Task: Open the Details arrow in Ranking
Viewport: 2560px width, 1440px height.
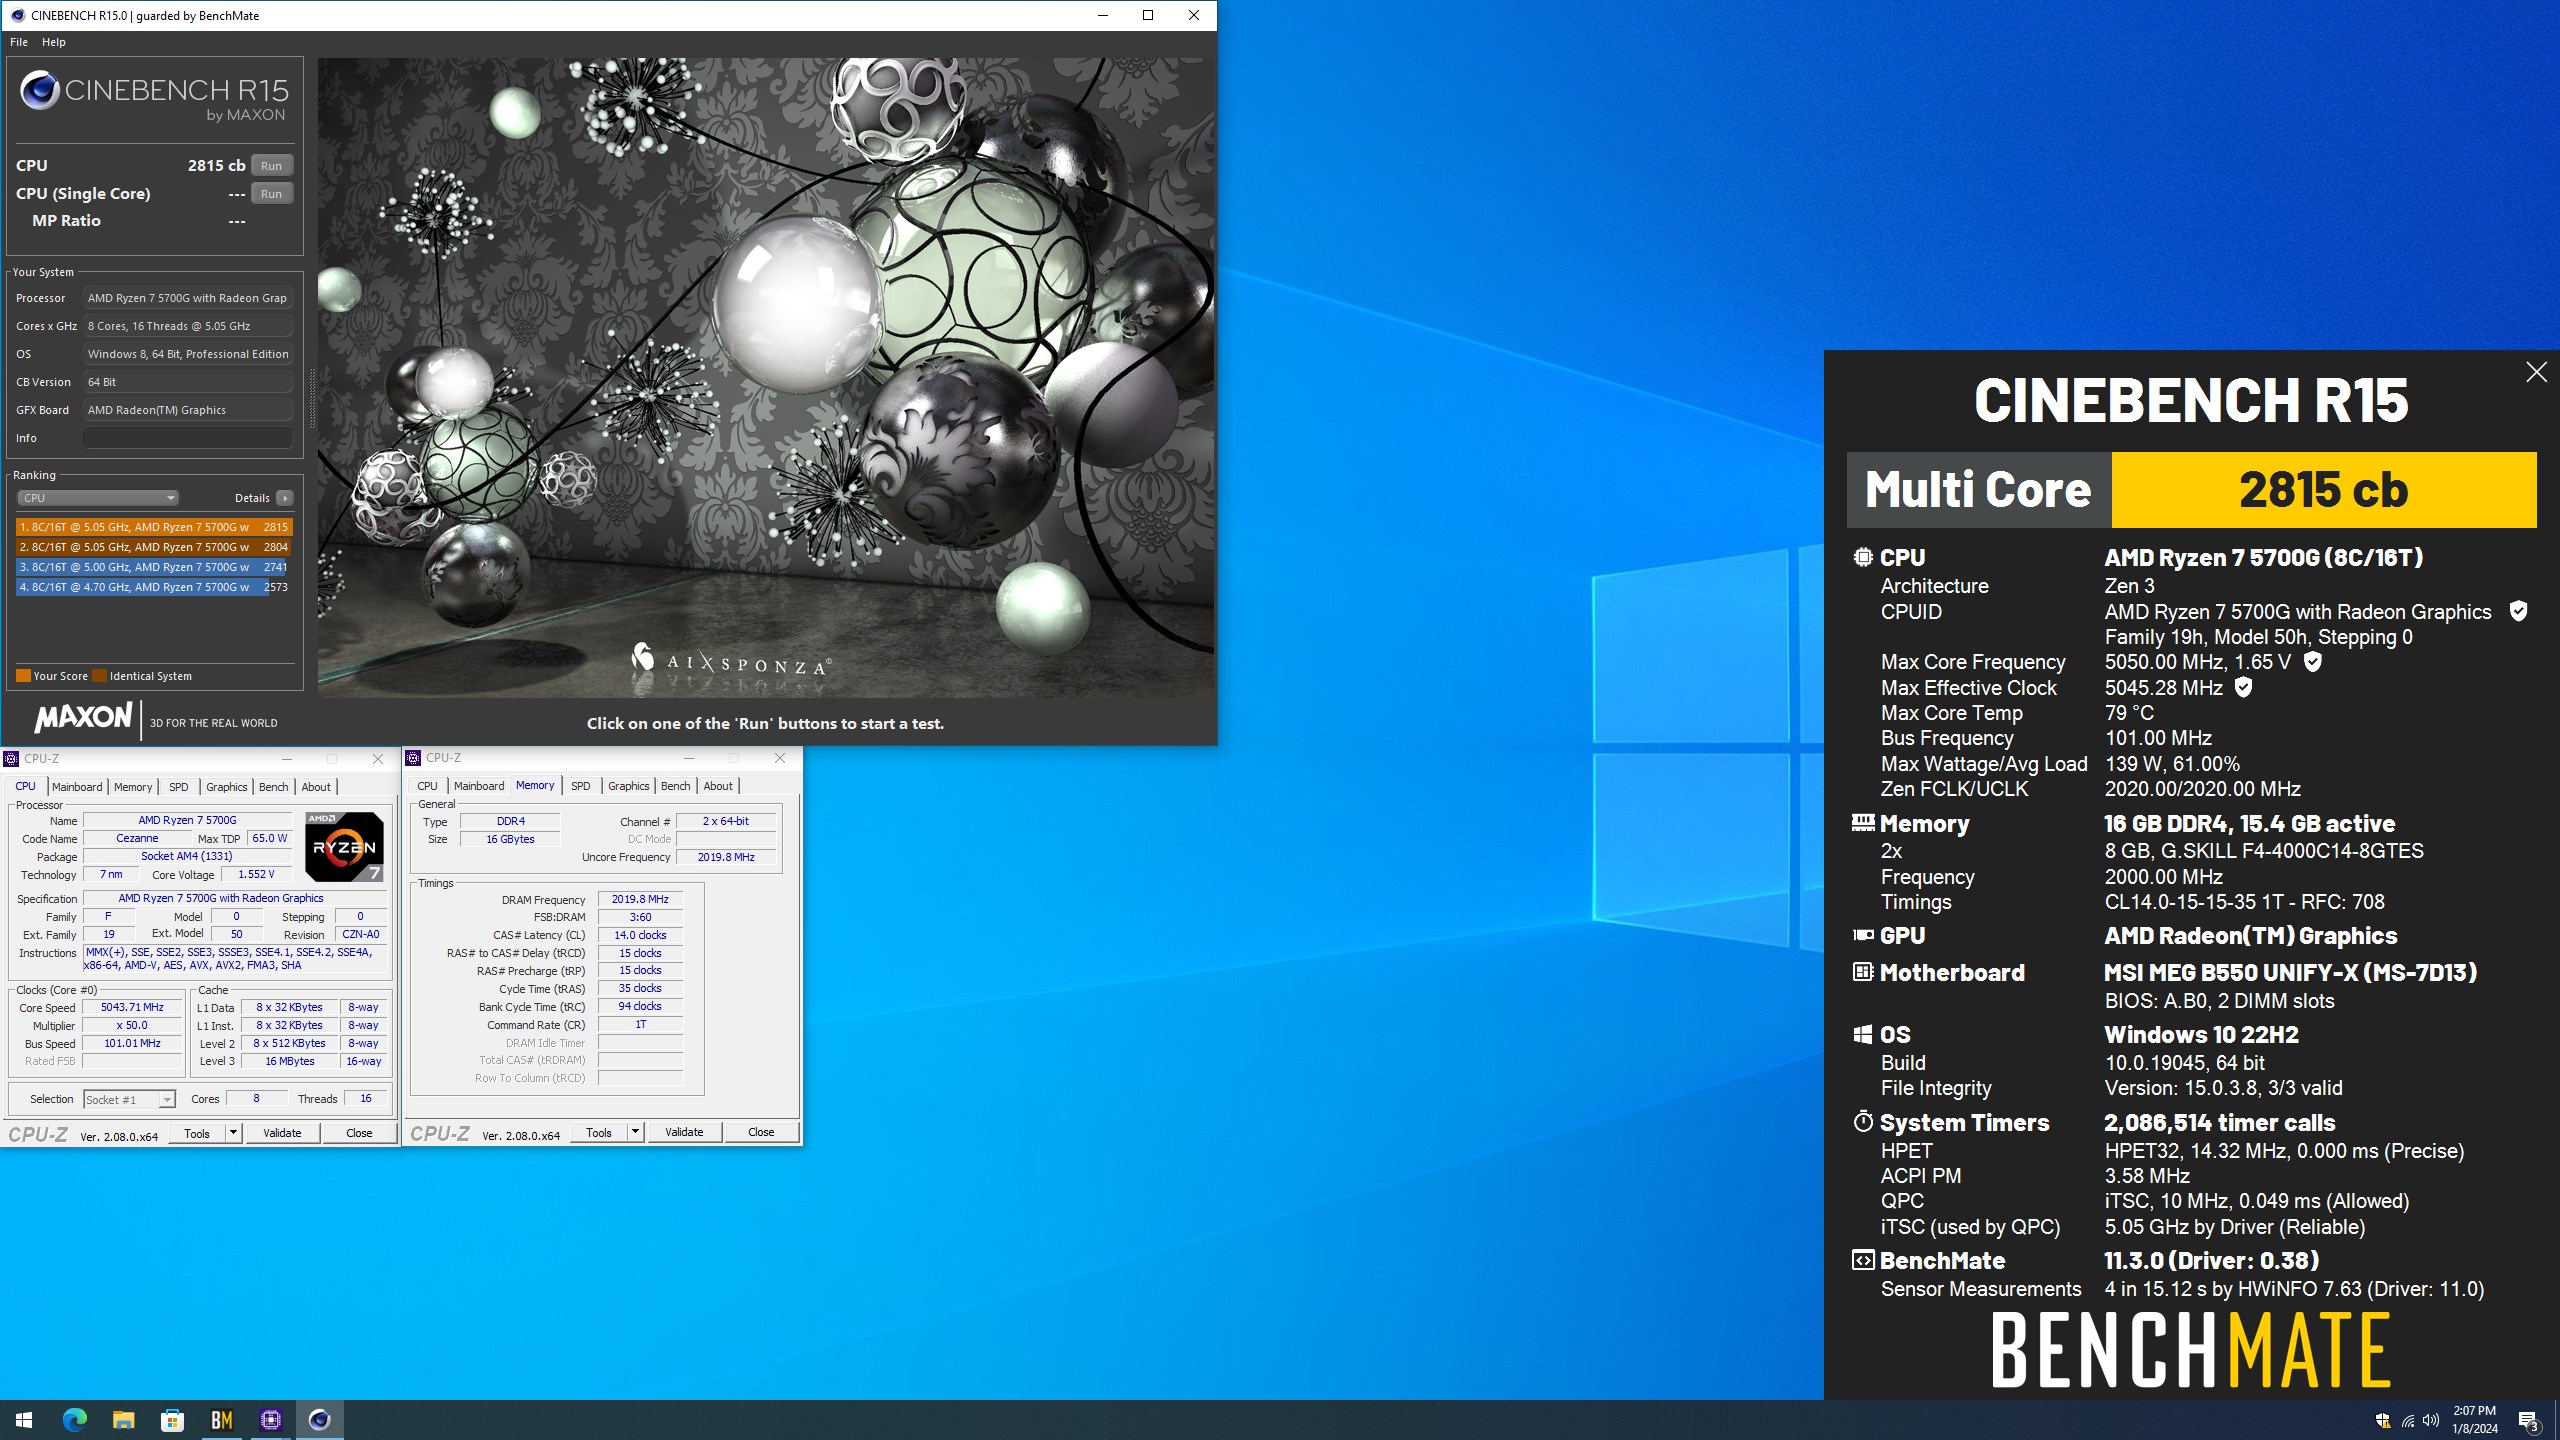Action: [x=285, y=498]
